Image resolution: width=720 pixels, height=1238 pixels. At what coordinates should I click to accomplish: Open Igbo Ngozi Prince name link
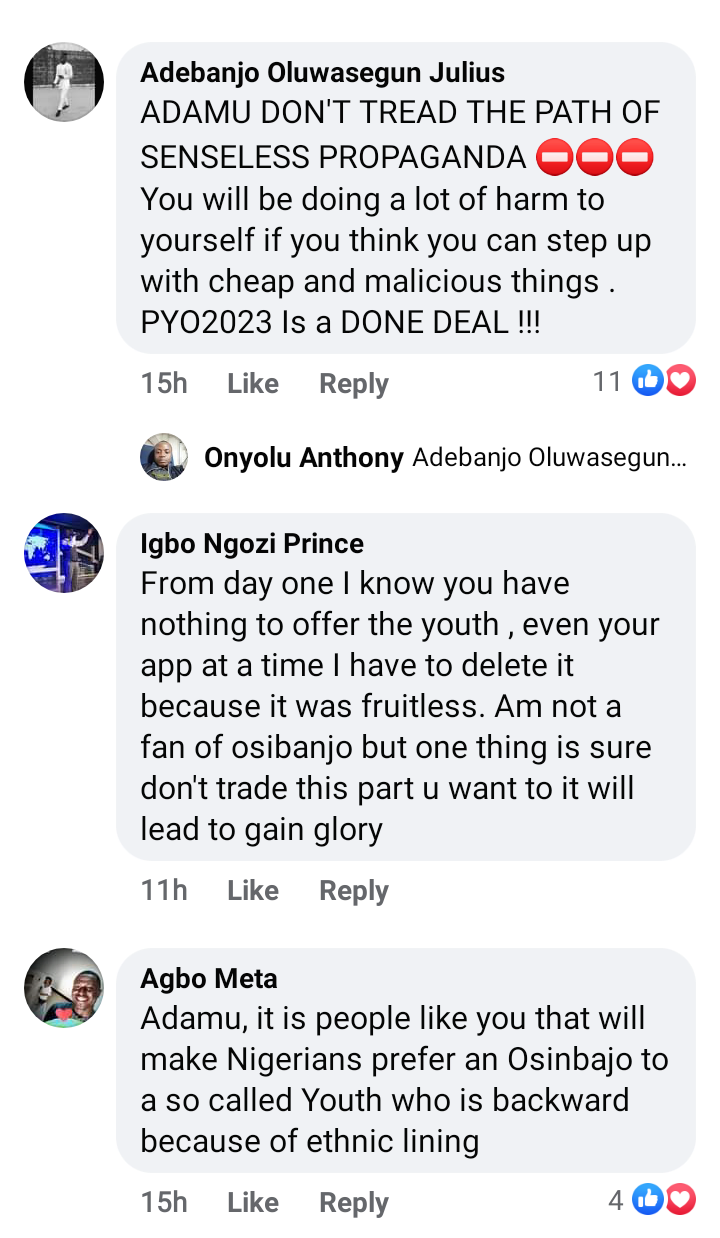pos(252,543)
